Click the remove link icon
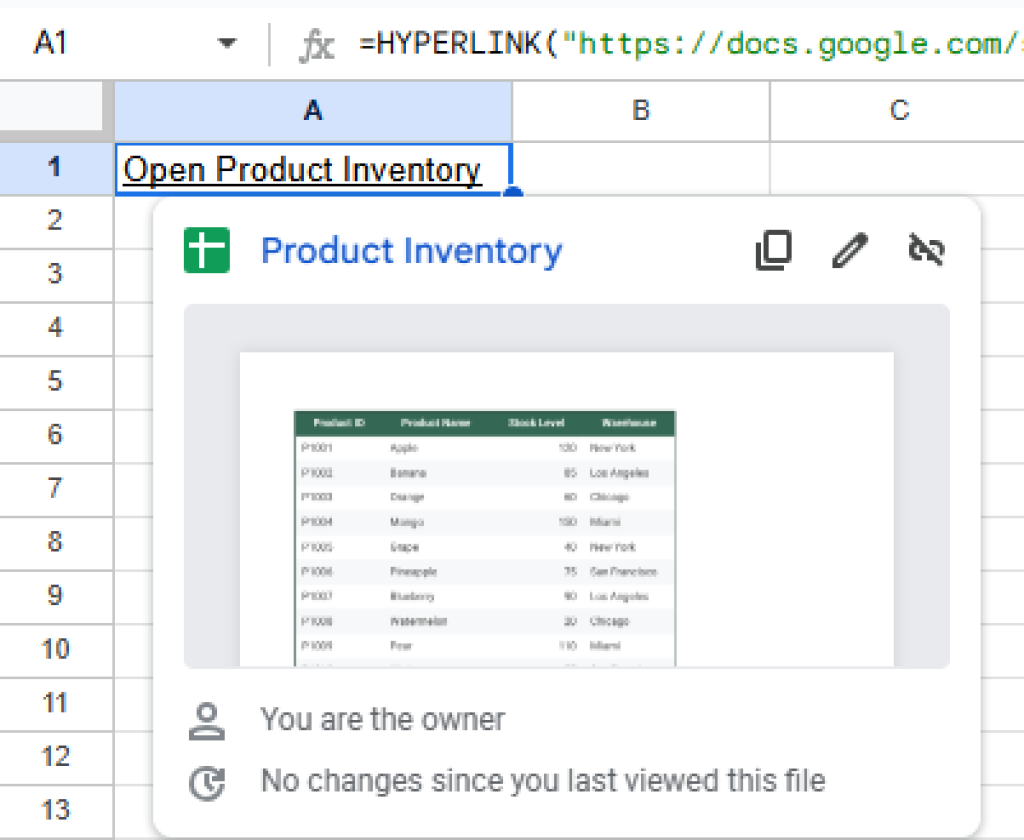The image size is (1024, 840). [926, 251]
